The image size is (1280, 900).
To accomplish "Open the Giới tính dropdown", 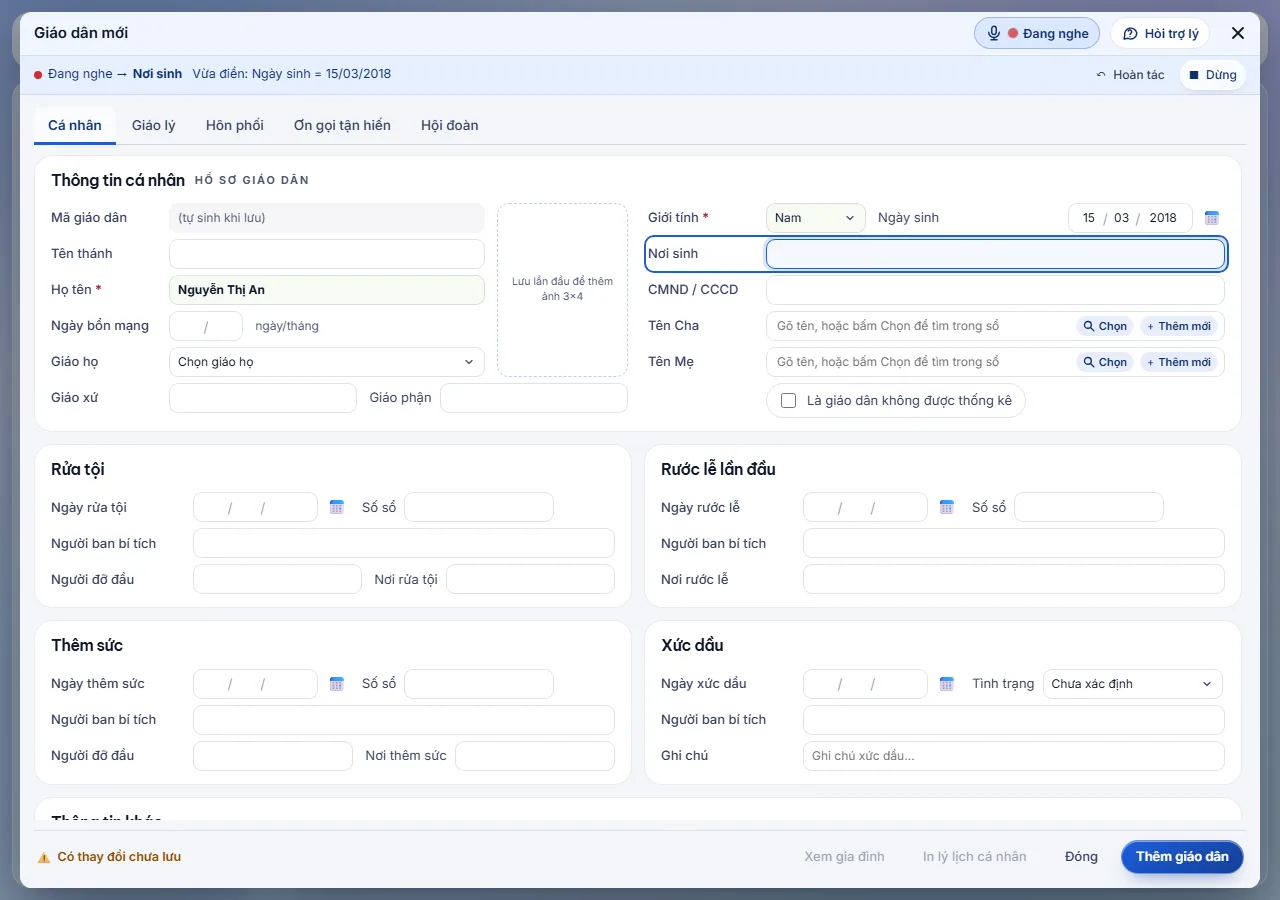I will tap(816, 218).
